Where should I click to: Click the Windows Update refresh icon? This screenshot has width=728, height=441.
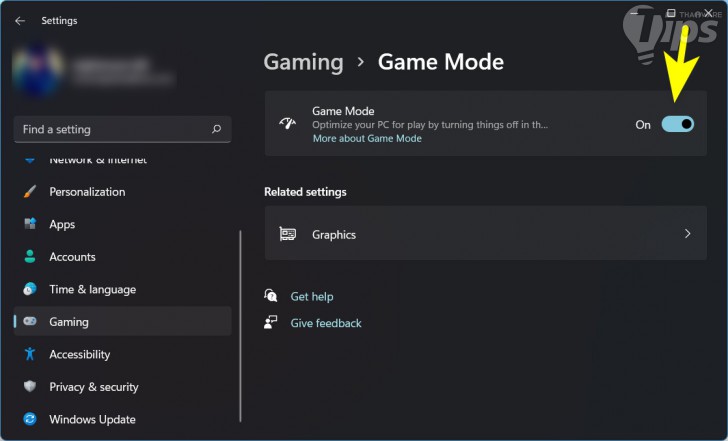pyautogui.click(x=30, y=419)
